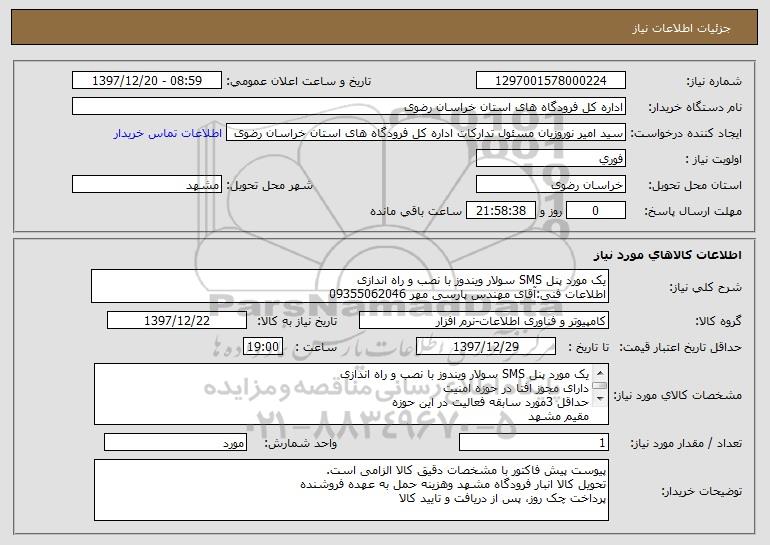The width and height of the screenshot is (770, 545).
Task: Click the header title جزئیات اطلاعات نیاز
Action: coord(682,28)
